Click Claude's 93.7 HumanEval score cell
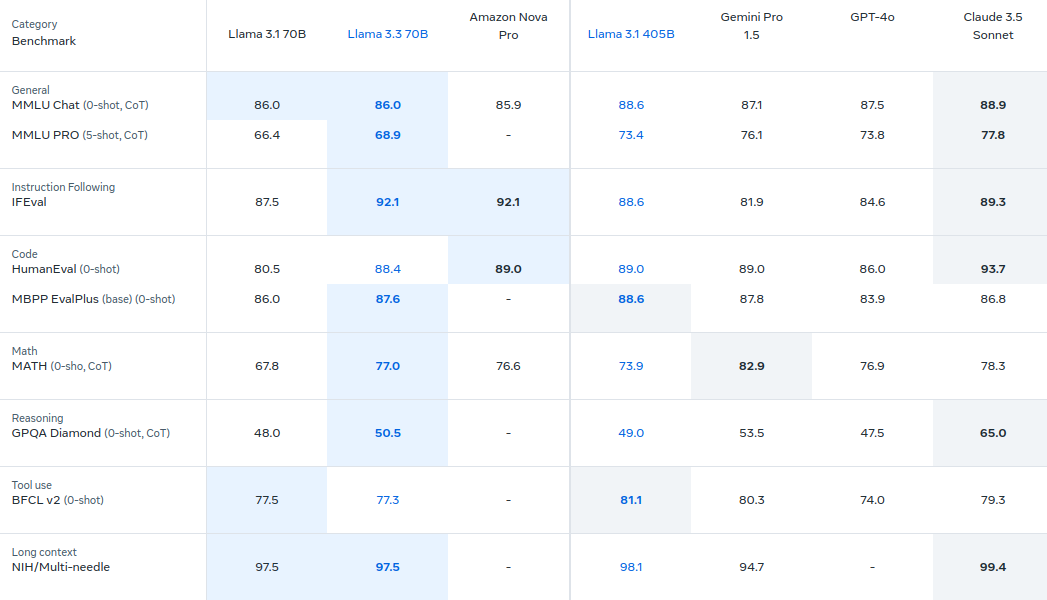 coord(992,268)
